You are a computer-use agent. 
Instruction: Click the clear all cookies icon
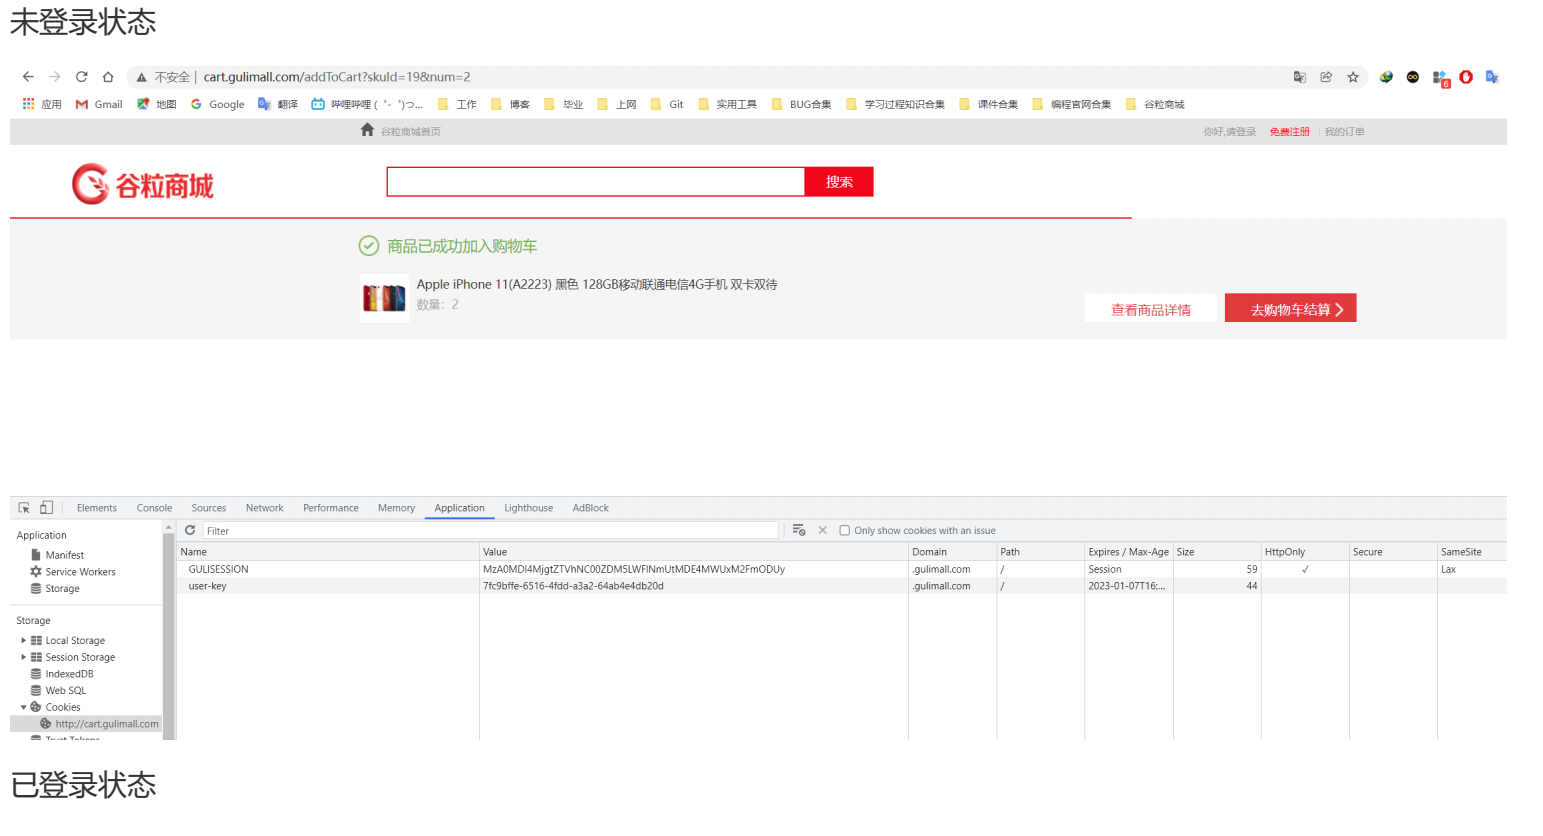pyautogui.click(x=799, y=530)
